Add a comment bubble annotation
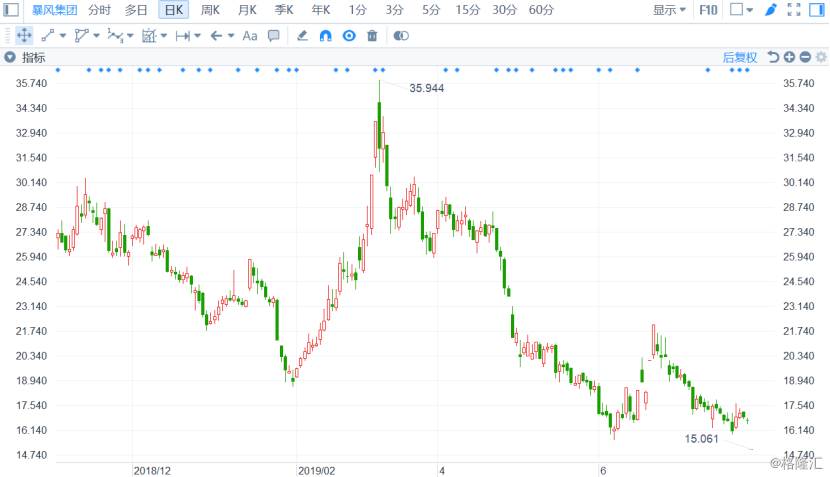The height and width of the screenshot is (477, 830). (274, 36)
